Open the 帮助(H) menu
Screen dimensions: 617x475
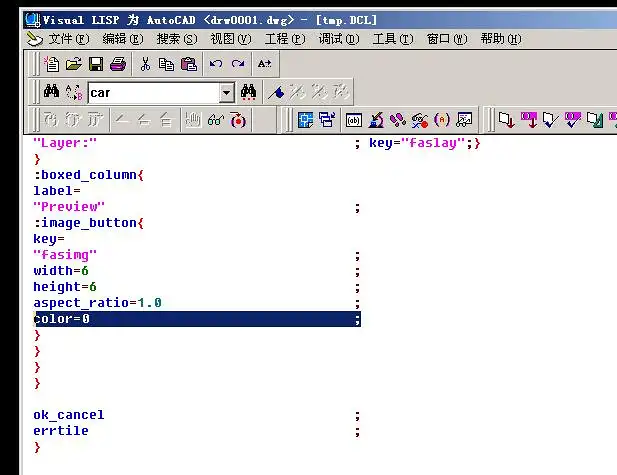pos(501,39)
